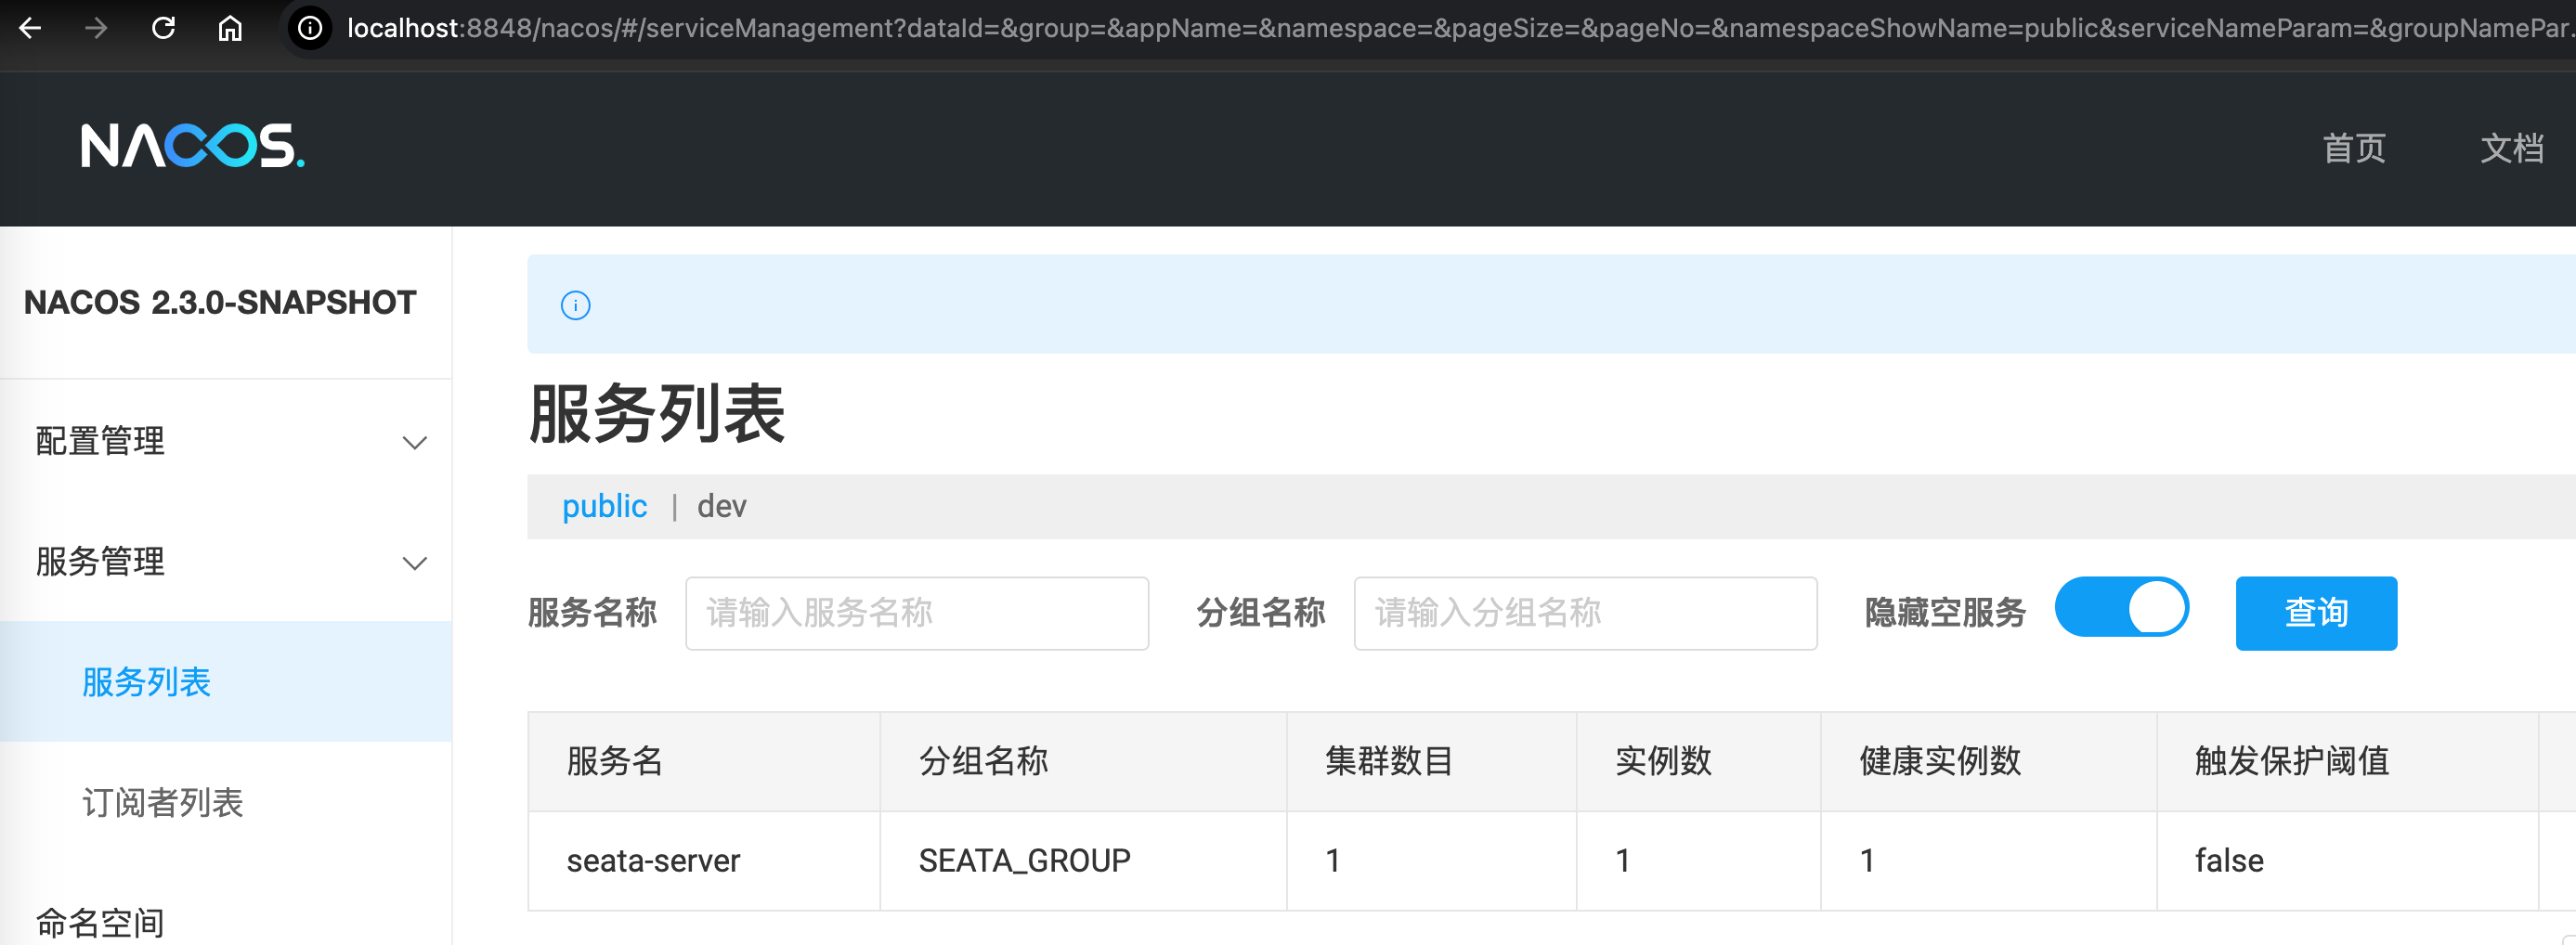Expand the 配置管理 menu chevron
This screenshot has height=945, width=2576.
[414, 442]
